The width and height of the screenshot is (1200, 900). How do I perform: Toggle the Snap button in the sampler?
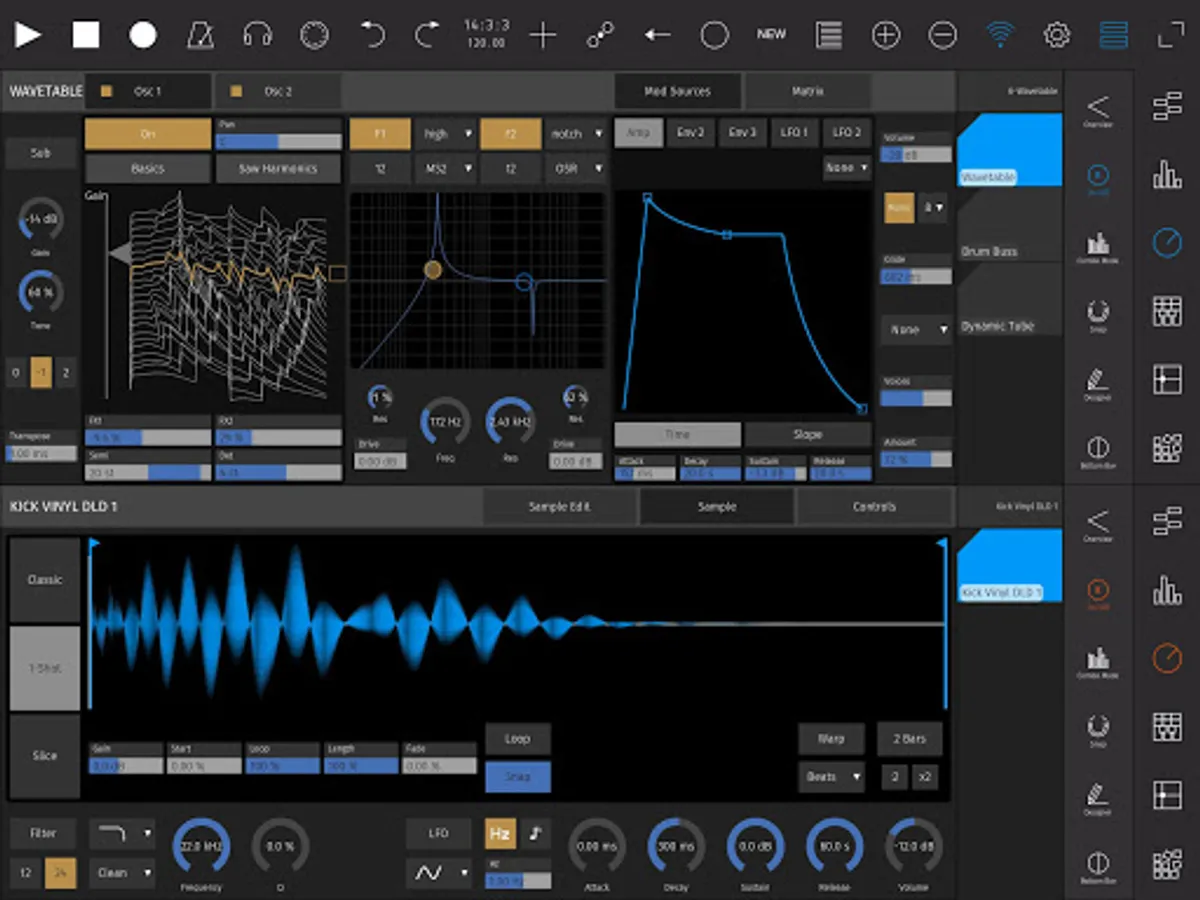pos(517,777)
